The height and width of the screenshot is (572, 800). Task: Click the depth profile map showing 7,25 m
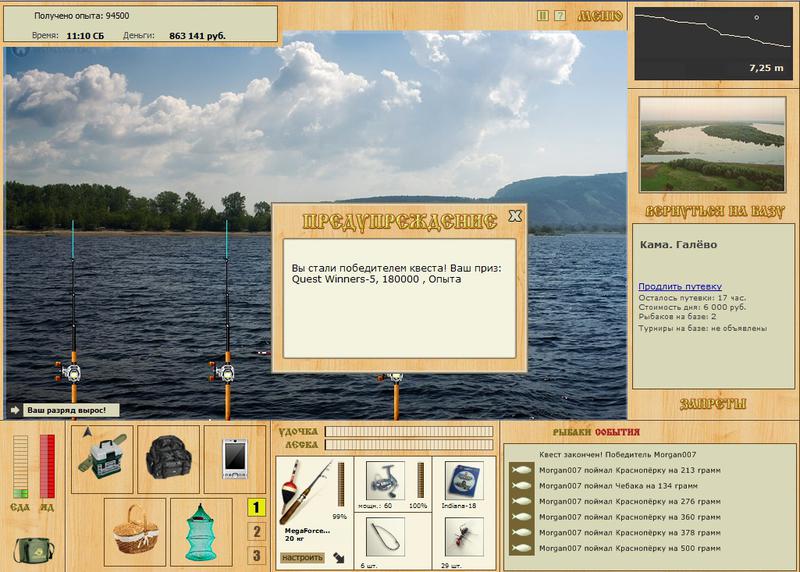[x=713, y=43]
